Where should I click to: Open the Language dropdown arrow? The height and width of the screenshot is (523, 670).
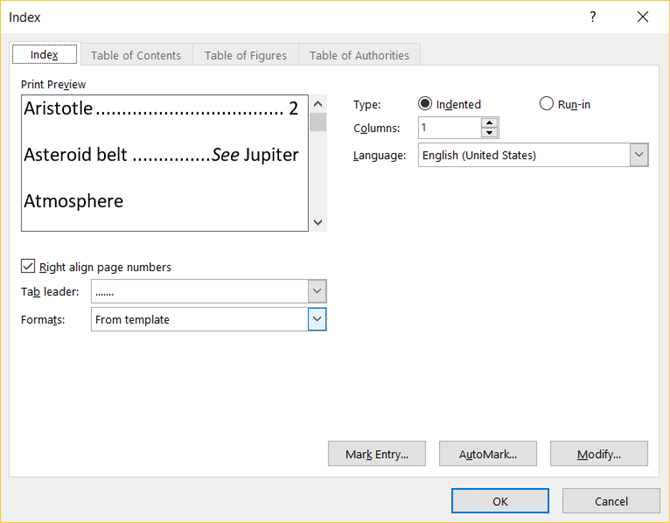(x=639, y=155)
